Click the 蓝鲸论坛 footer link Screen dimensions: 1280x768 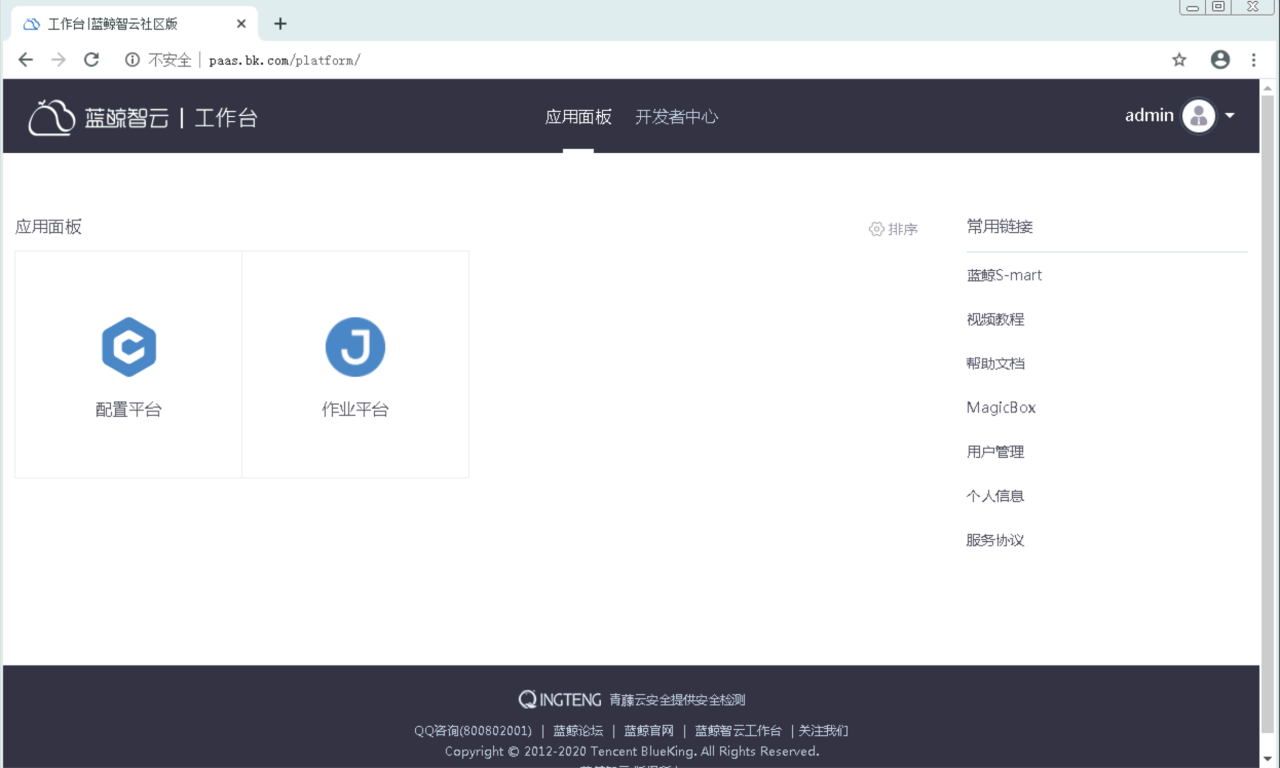578,731
